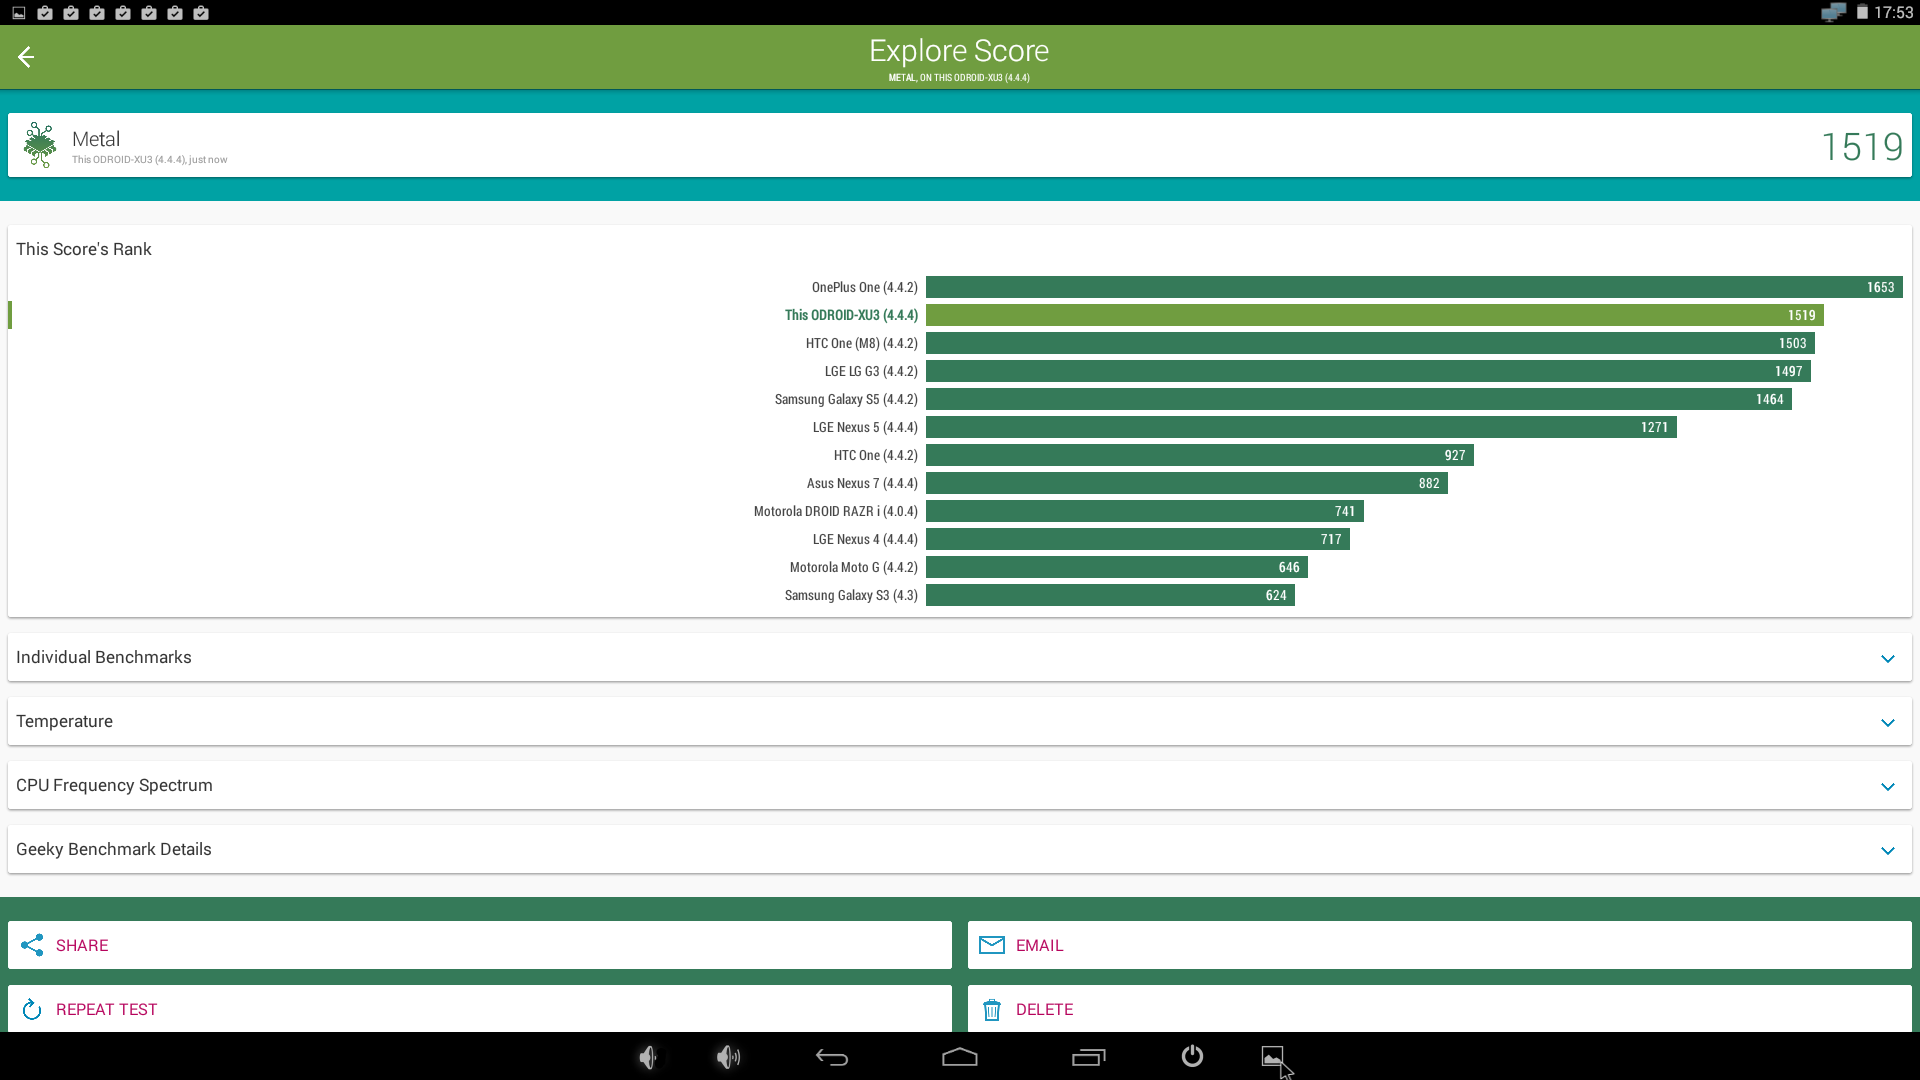Screen dimensions: 1920x1080
Task: Click the 'This Score's Rank' heading
Action: 84,249
